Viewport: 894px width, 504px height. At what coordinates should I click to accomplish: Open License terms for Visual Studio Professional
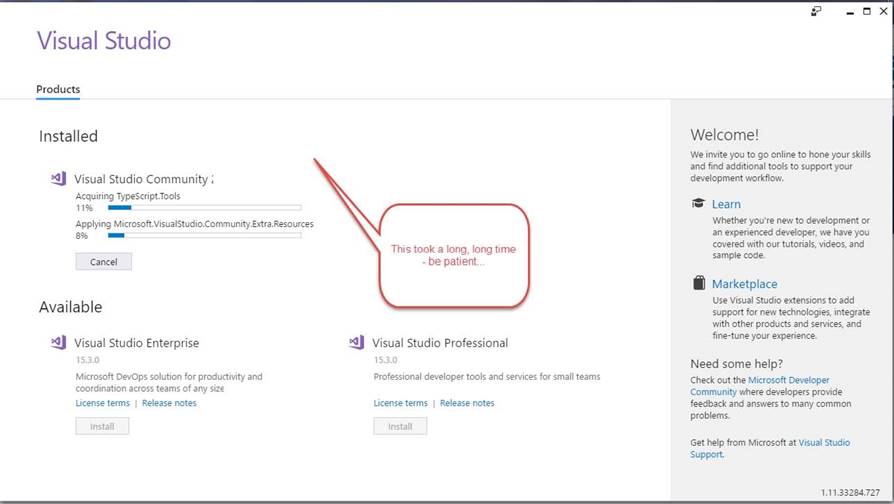pos(400,403)
